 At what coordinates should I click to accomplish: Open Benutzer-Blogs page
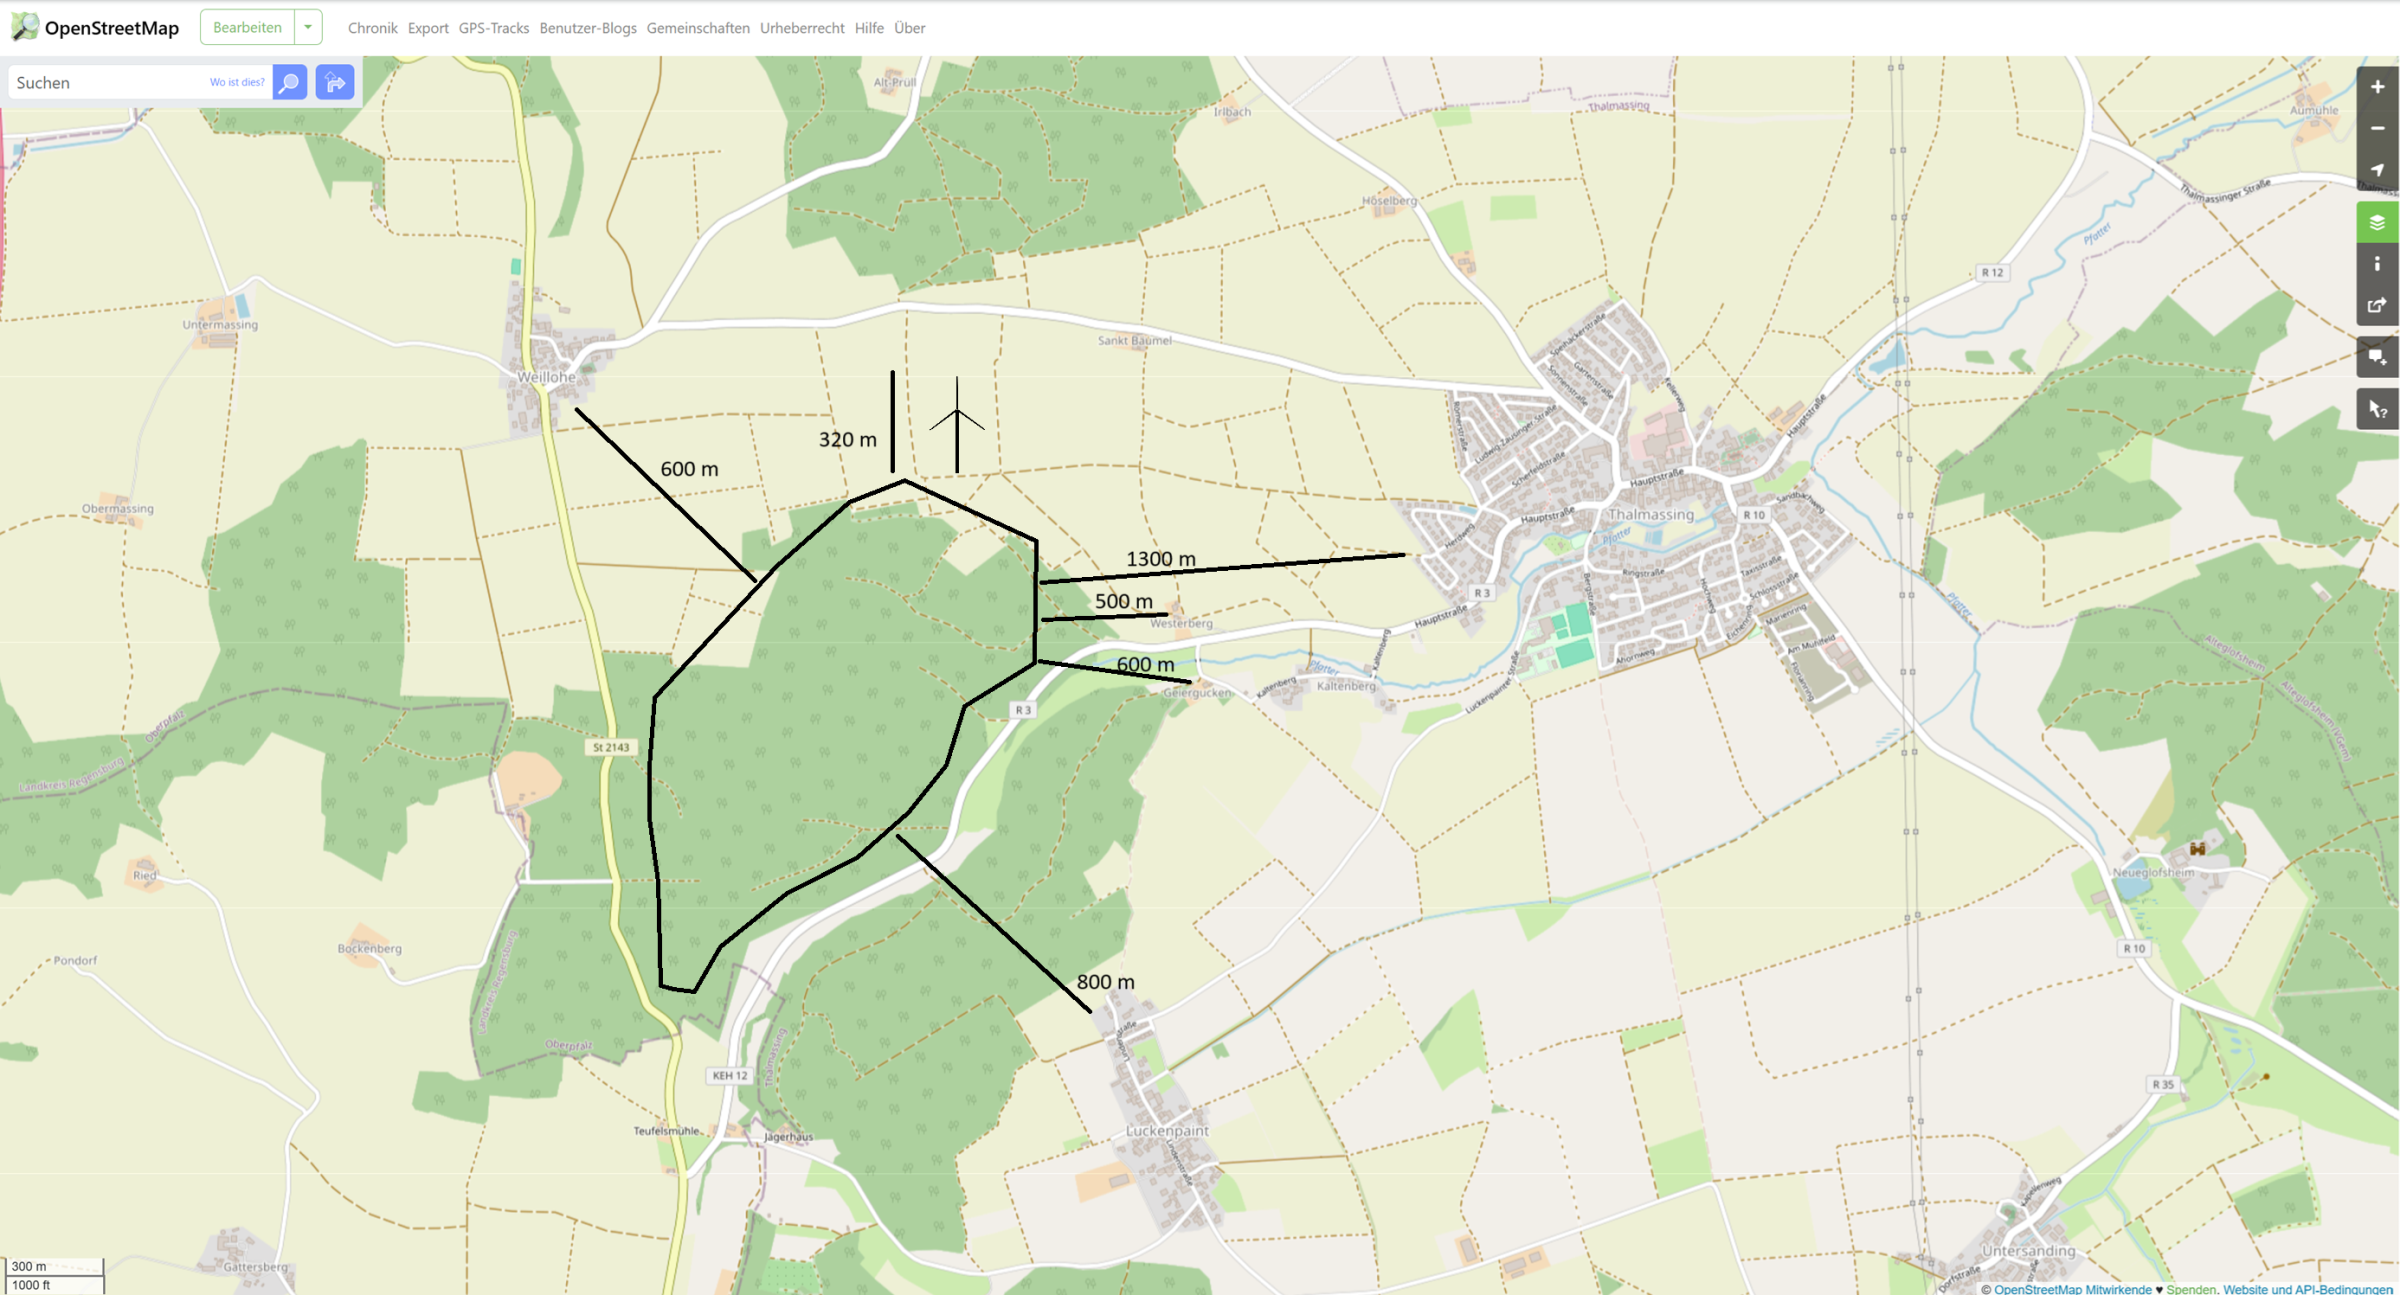[x=587, y=28]
